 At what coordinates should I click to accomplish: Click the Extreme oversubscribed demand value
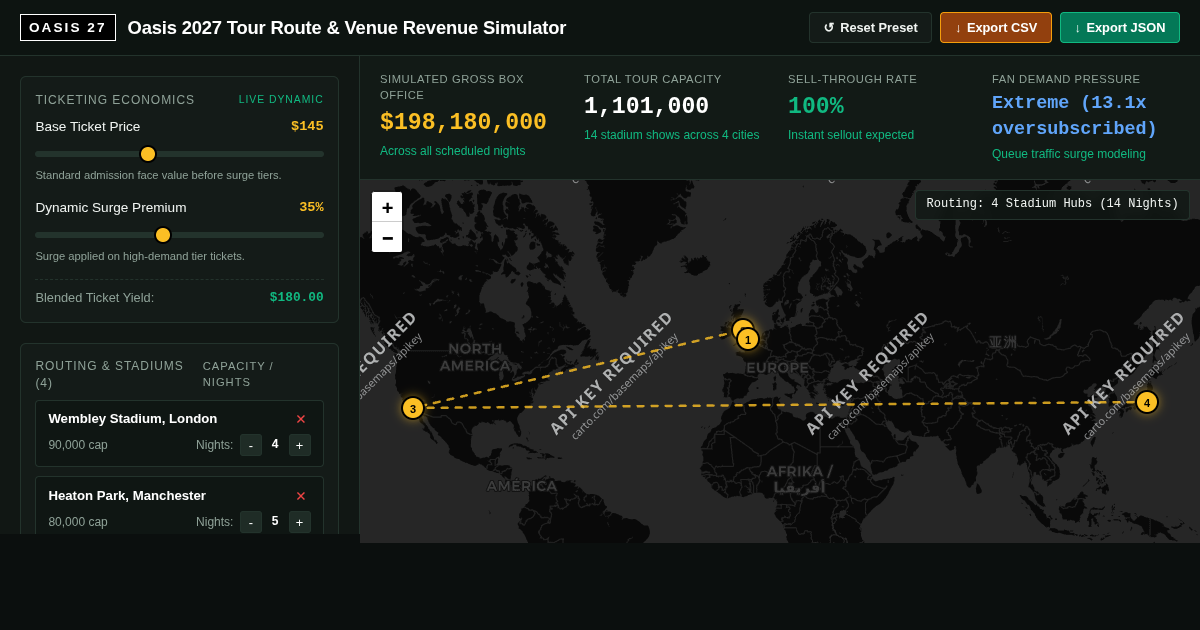pos(1074,116)
